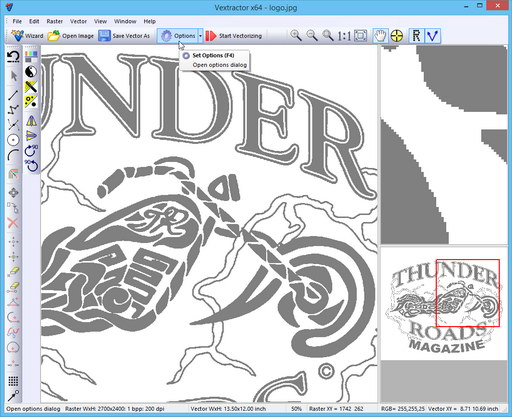
Task: Click the red X delete icon
Action: click(x=13, y=223)
